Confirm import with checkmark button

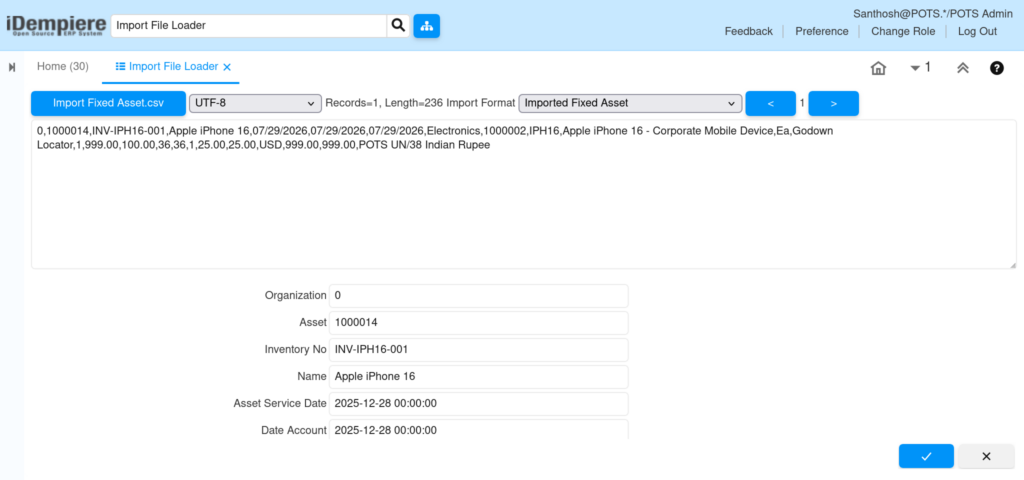(926, 456)
